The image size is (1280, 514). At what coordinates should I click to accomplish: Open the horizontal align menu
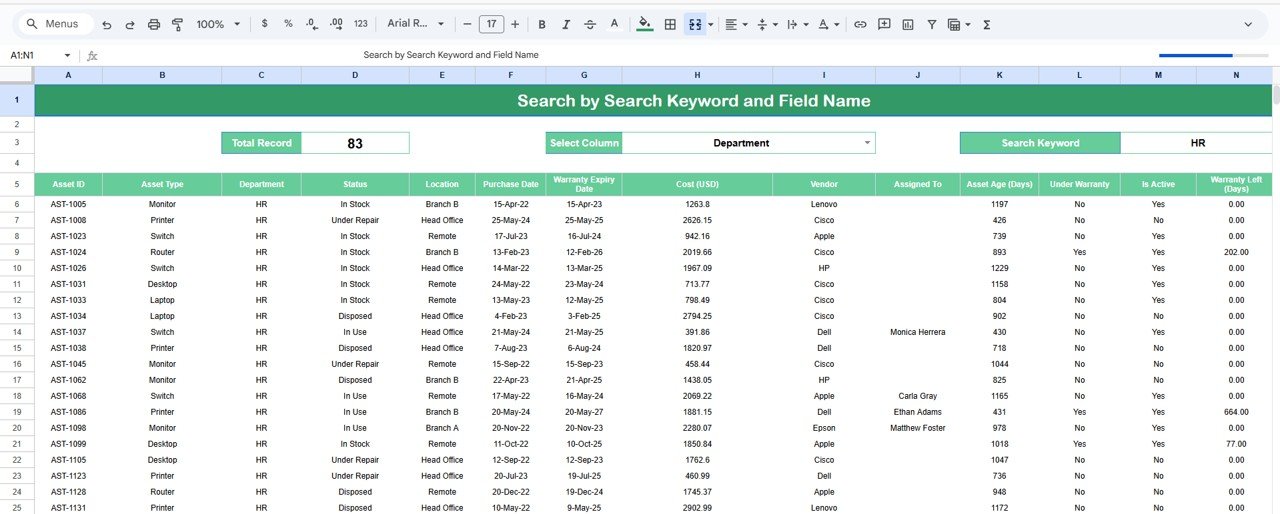(735, 24)
